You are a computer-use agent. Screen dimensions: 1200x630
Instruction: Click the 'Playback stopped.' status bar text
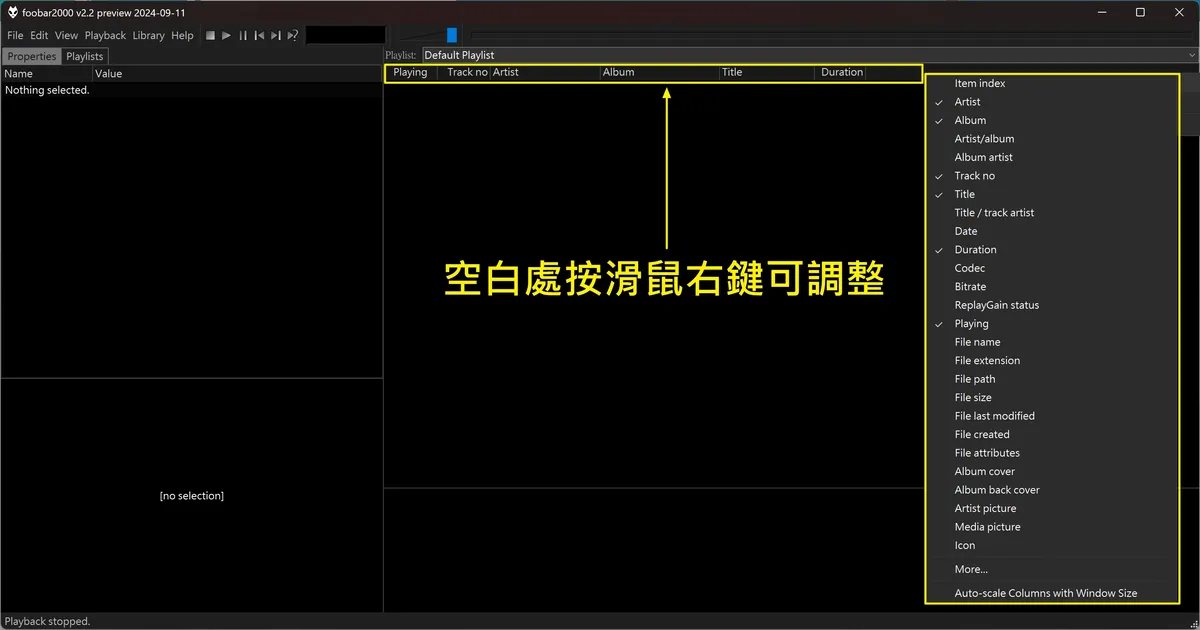pyautogui.click(x=48, y=621)
